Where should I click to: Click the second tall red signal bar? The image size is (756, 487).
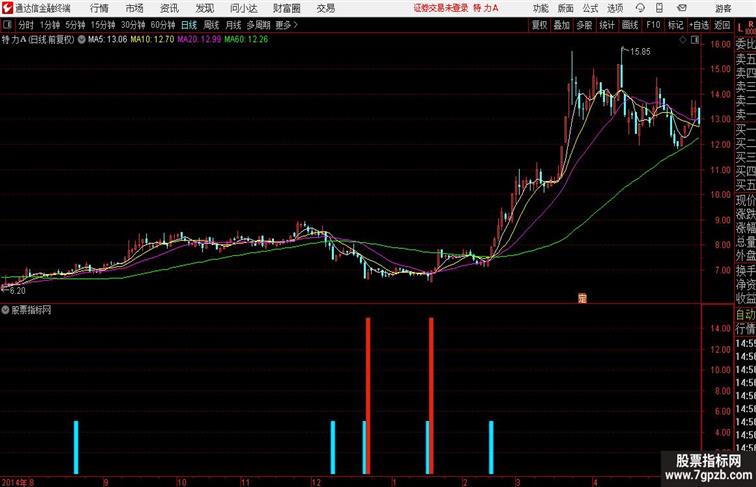[431, 395]
